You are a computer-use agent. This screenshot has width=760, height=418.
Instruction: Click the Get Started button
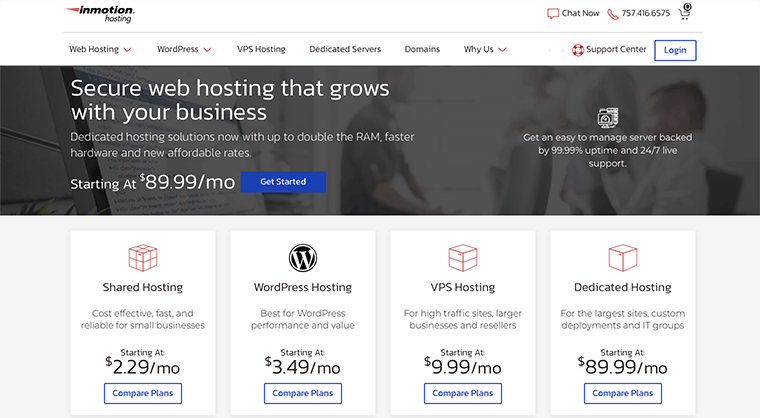pyautogui.click(x=283, y=182)
